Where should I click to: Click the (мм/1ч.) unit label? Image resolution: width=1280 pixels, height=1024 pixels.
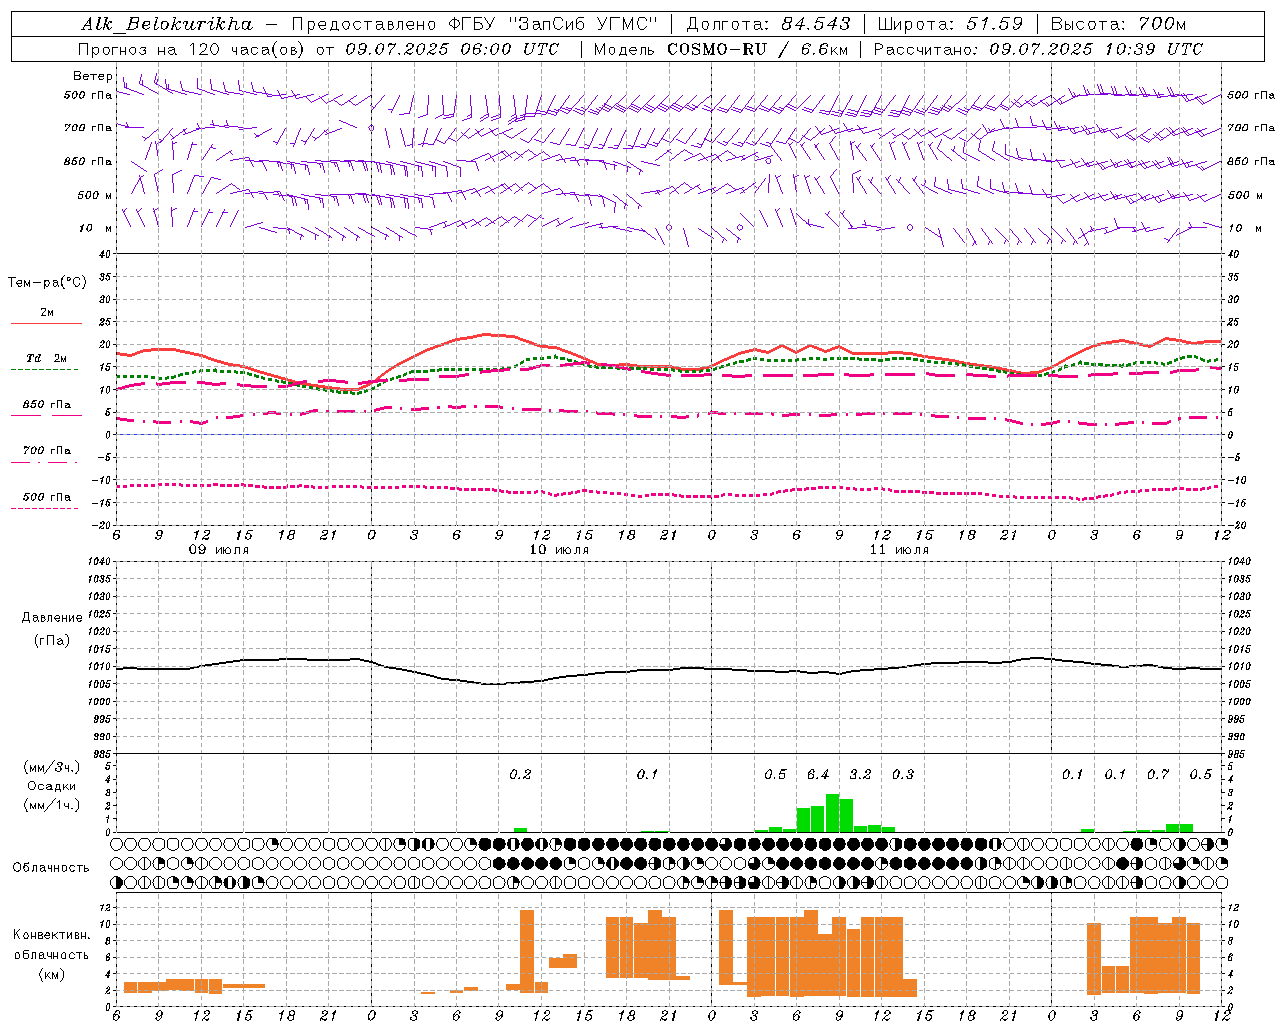[52, 805]
